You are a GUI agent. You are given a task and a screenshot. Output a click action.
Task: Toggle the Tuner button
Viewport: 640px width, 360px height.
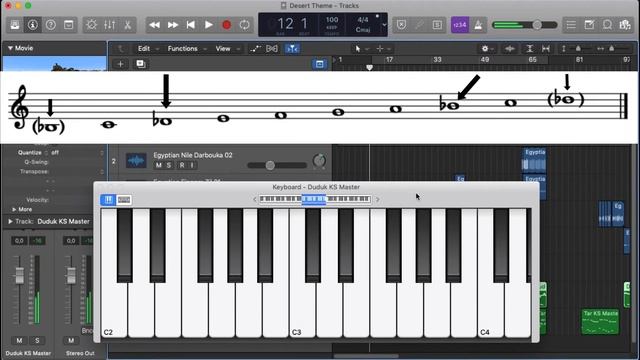pos(419,25)
